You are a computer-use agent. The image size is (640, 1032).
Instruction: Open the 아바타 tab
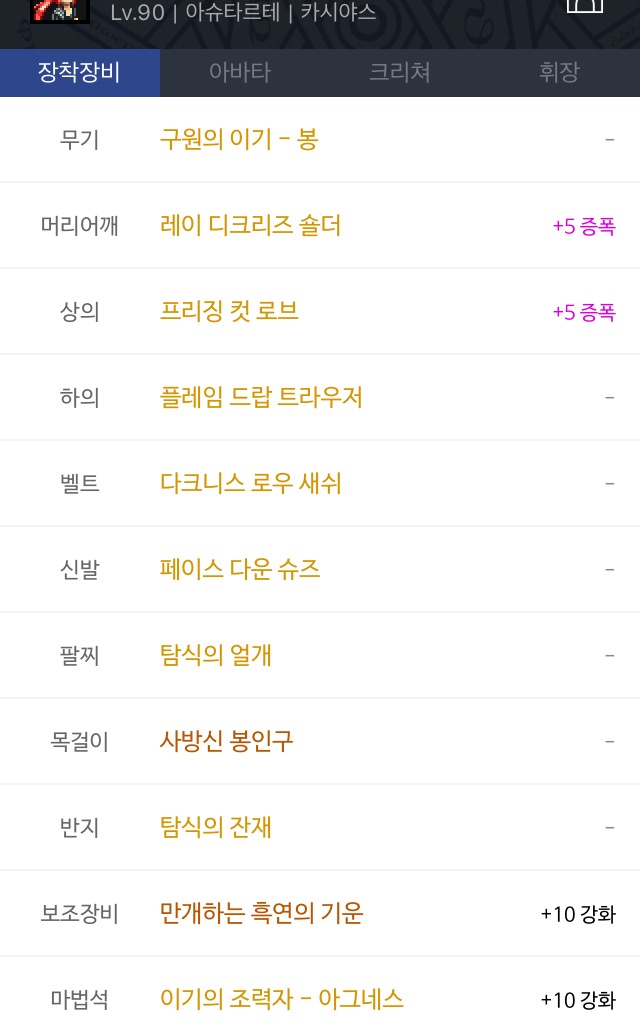240,73
